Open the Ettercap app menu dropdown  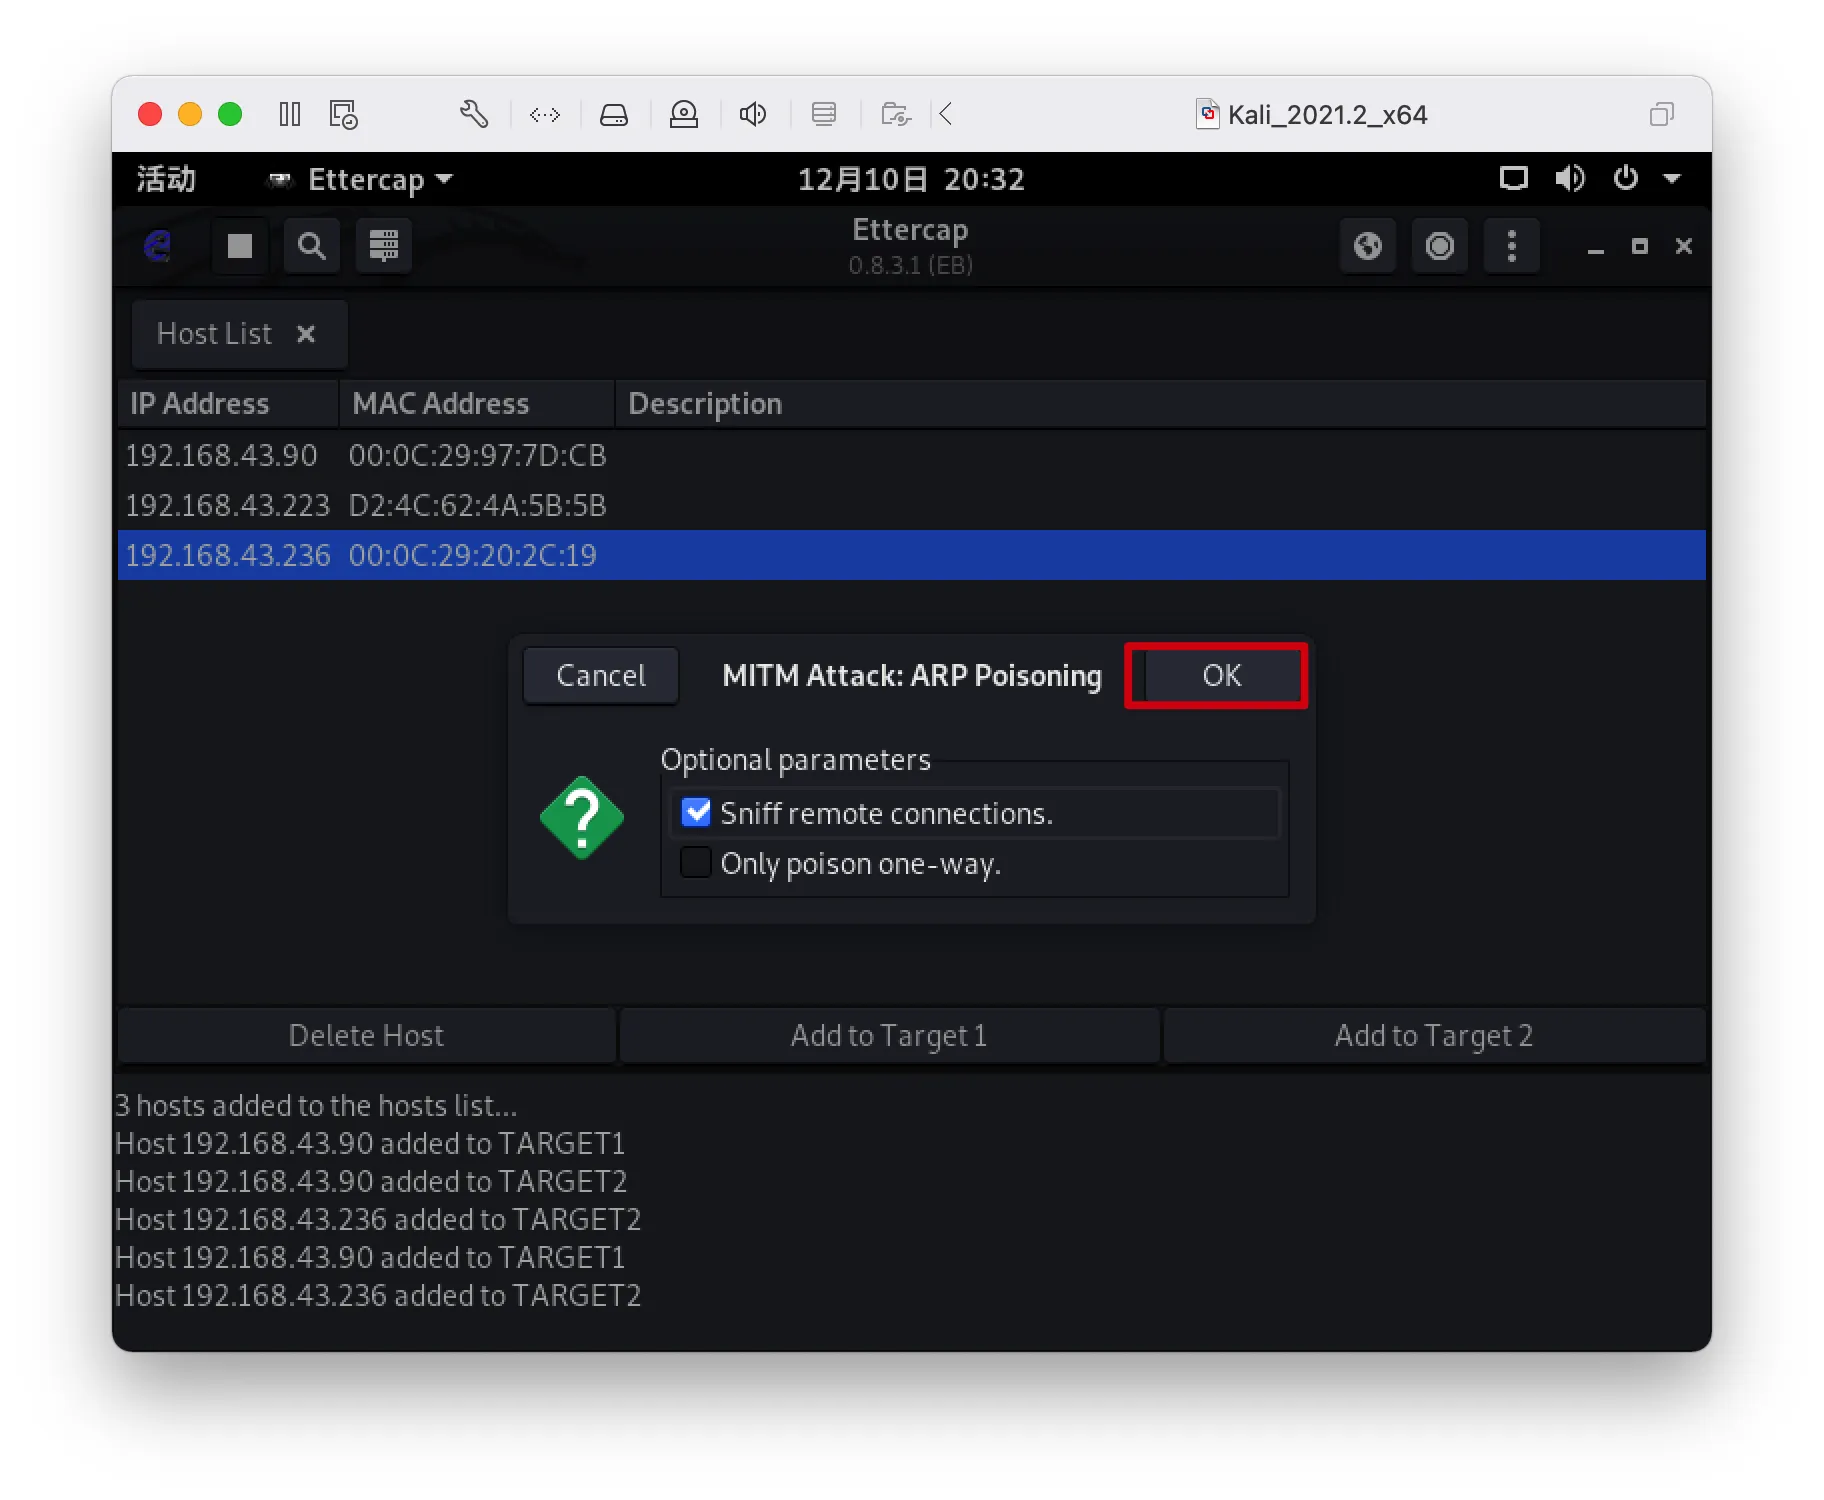(361, 179)
